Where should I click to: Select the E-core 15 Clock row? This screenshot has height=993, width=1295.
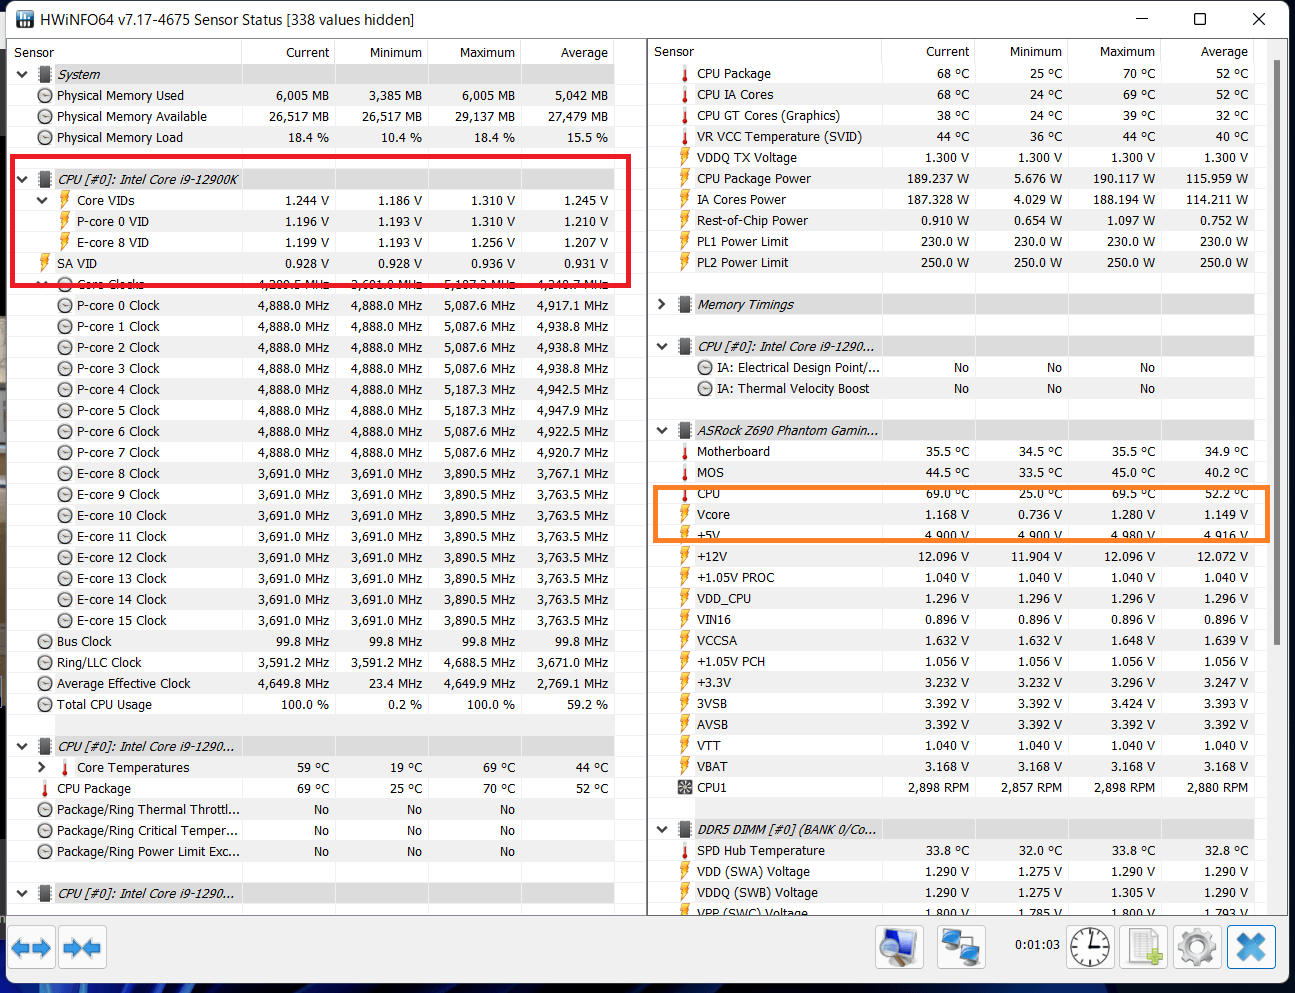[x=310, y=621]
